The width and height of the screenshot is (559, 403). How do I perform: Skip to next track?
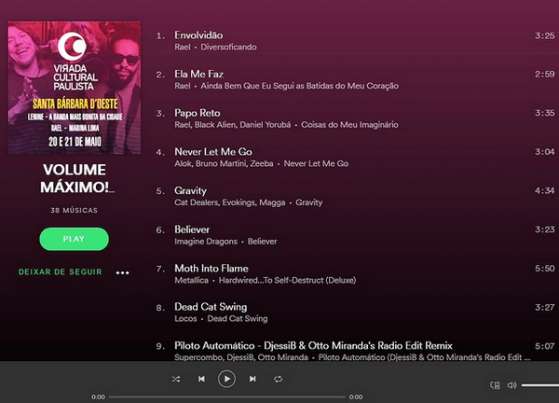click(252, 379)
